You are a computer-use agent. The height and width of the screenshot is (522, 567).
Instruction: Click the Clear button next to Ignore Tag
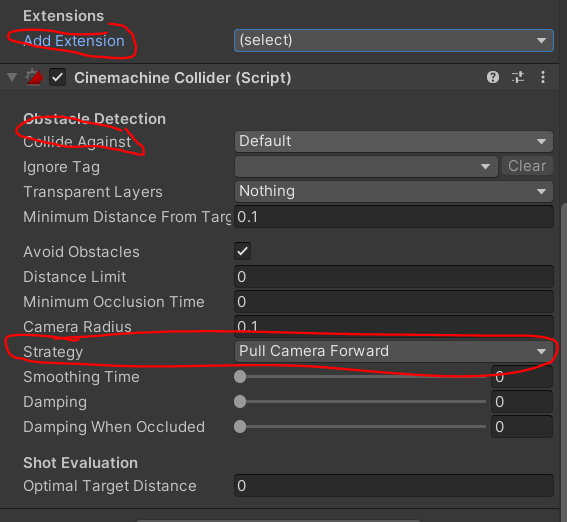[x=527, y=166]
